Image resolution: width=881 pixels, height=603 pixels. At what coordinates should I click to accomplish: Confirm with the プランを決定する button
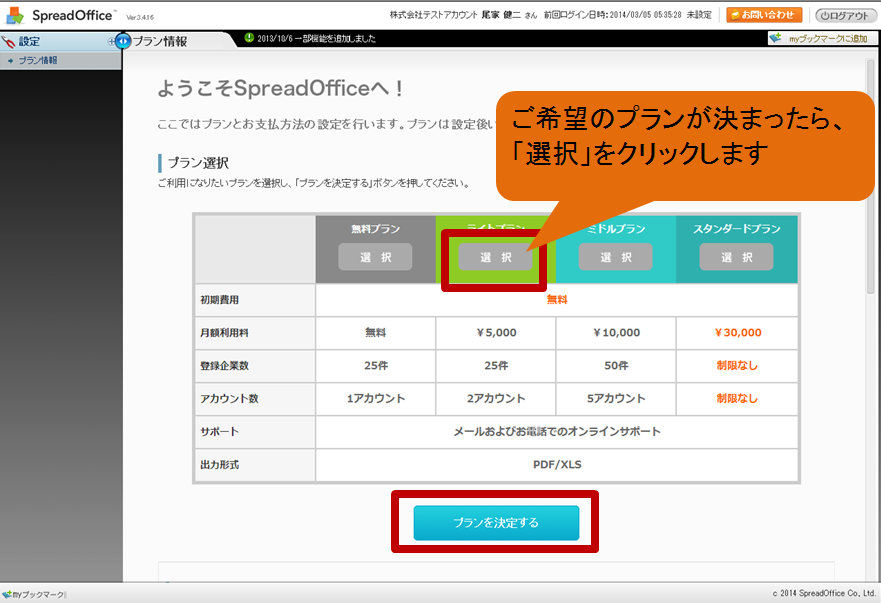pyautogui.click(x=496, y=523)
